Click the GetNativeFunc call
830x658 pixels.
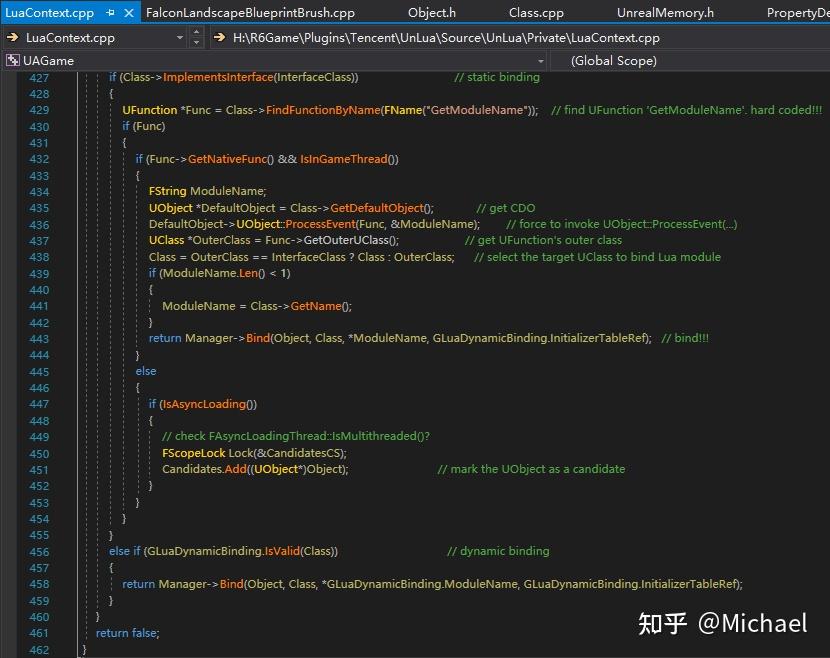coord(228,159)
